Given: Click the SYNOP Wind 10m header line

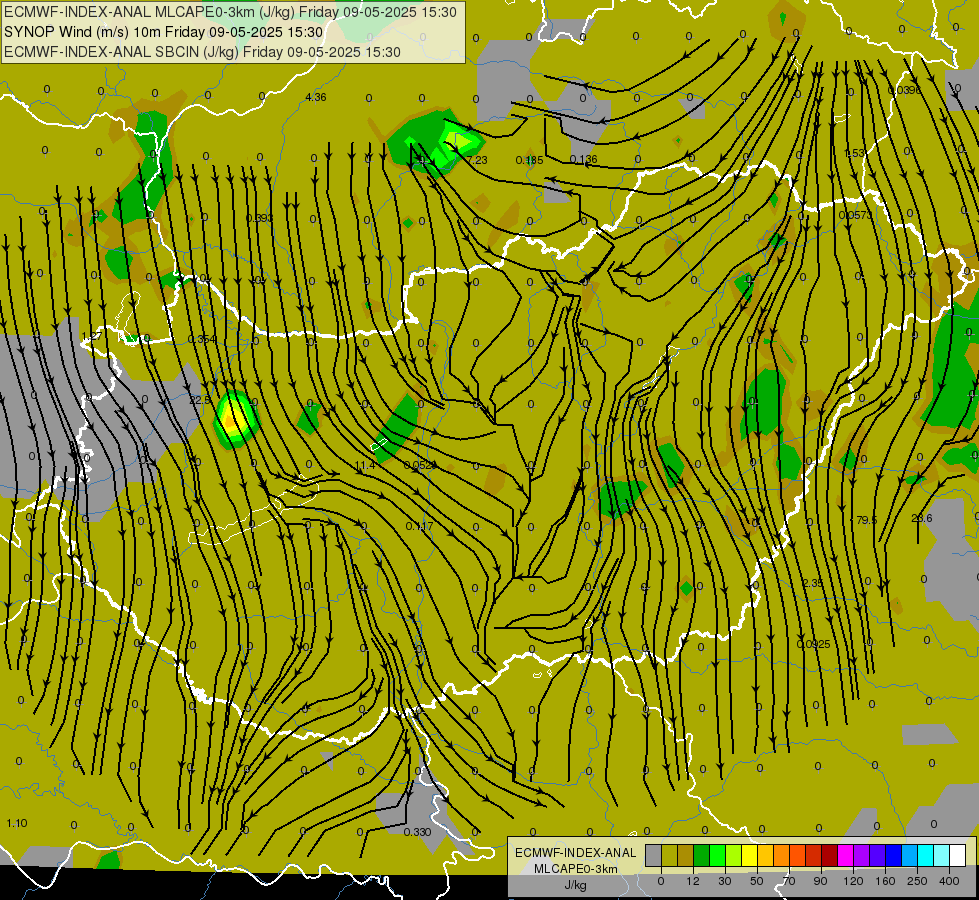Looking at the screenshot, I should click(164, 32).
